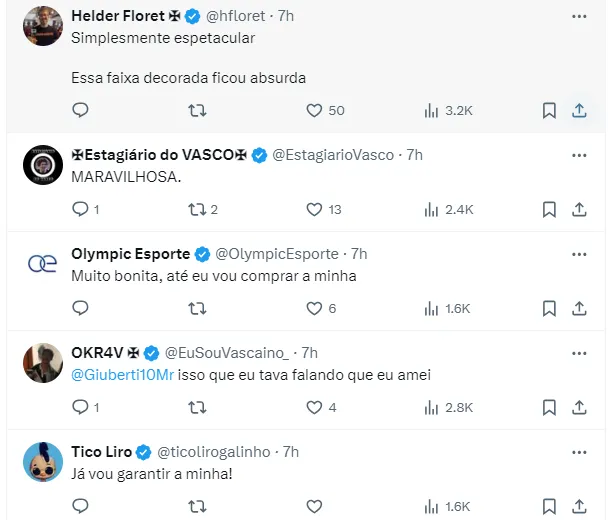Bookmark OKR4V's tweet
Image resolution: width=608 pixels, height=520 pixels.
coord(549,407)
